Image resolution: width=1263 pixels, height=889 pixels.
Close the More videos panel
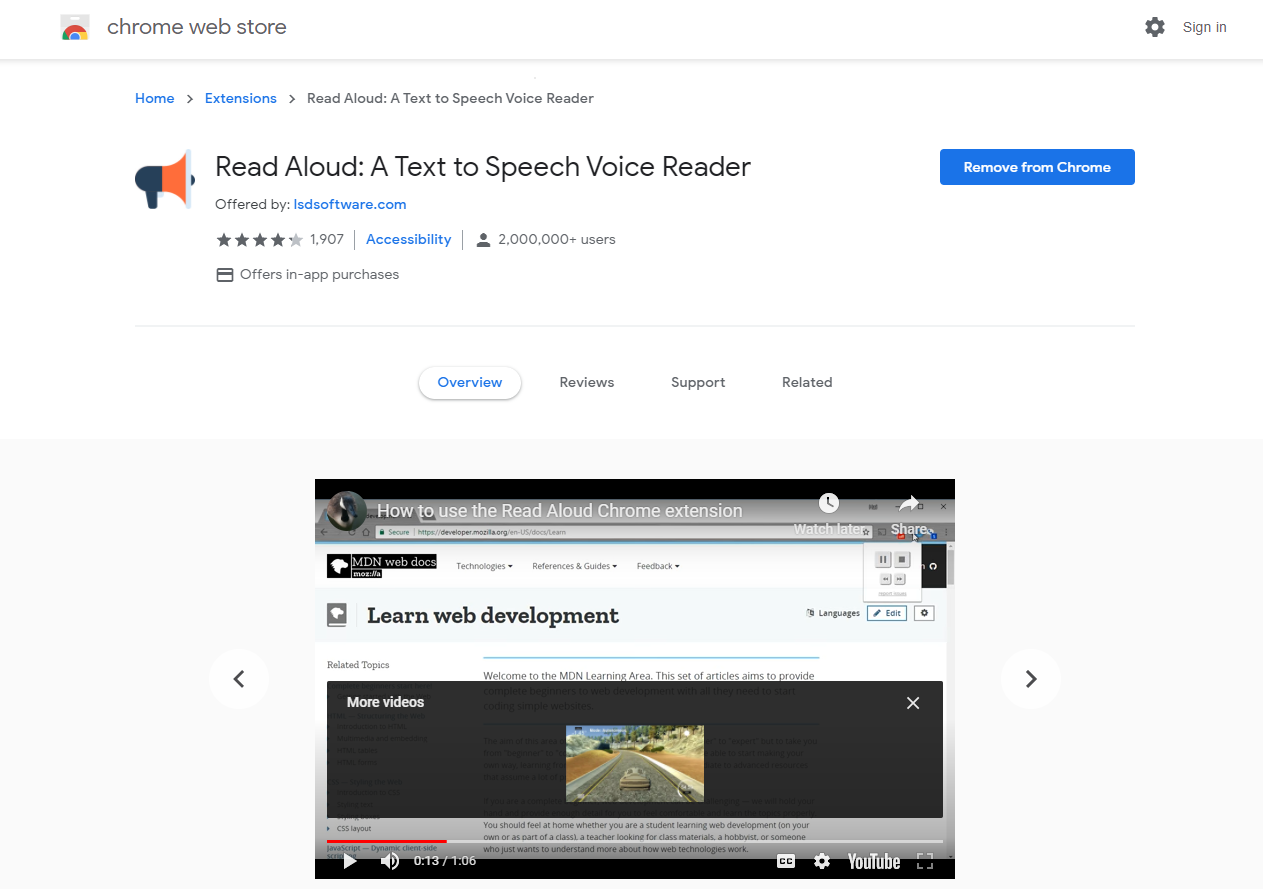coord(913,703)
